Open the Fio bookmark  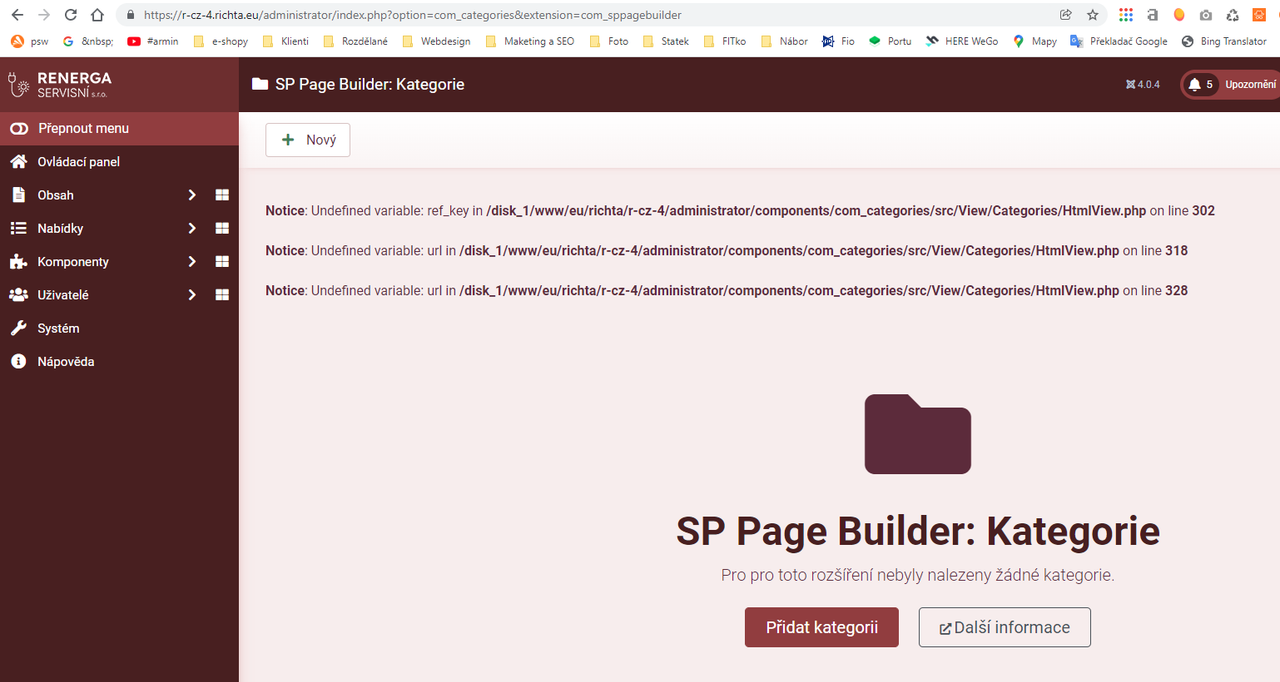coord(838,41)
